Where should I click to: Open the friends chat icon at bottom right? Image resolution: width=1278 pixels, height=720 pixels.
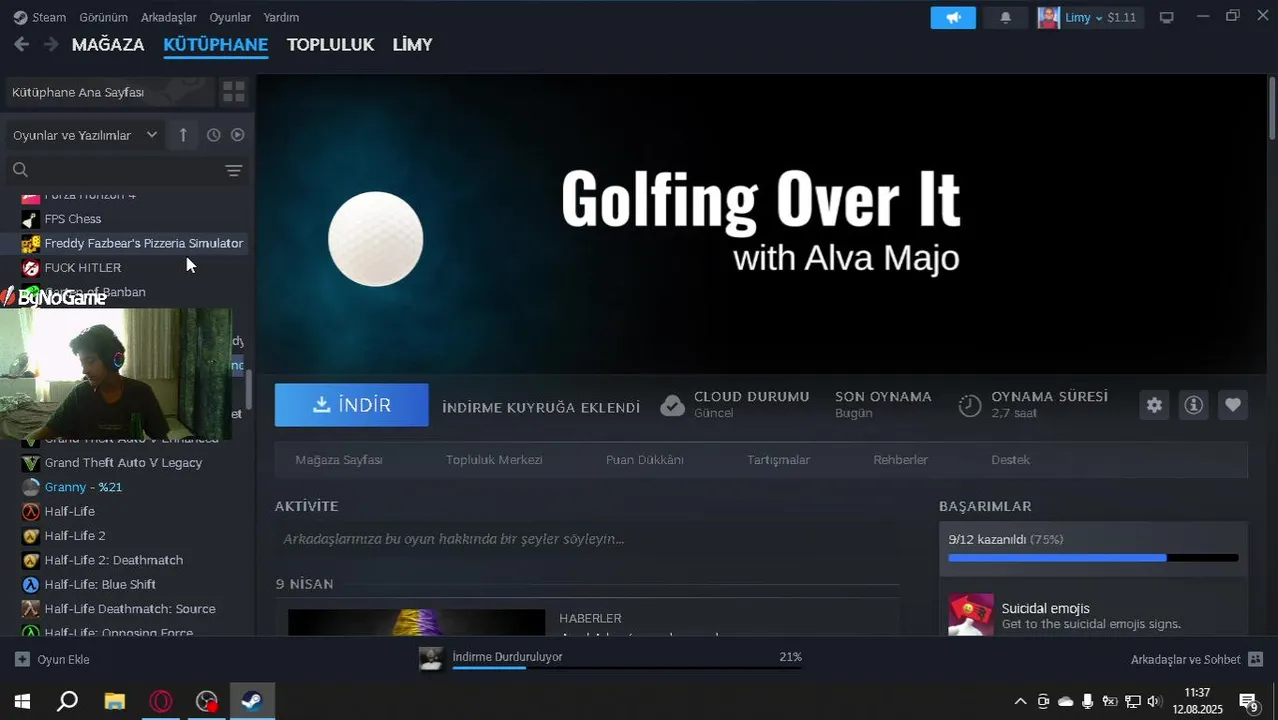pyautogui.click(x=1256, y=660)
